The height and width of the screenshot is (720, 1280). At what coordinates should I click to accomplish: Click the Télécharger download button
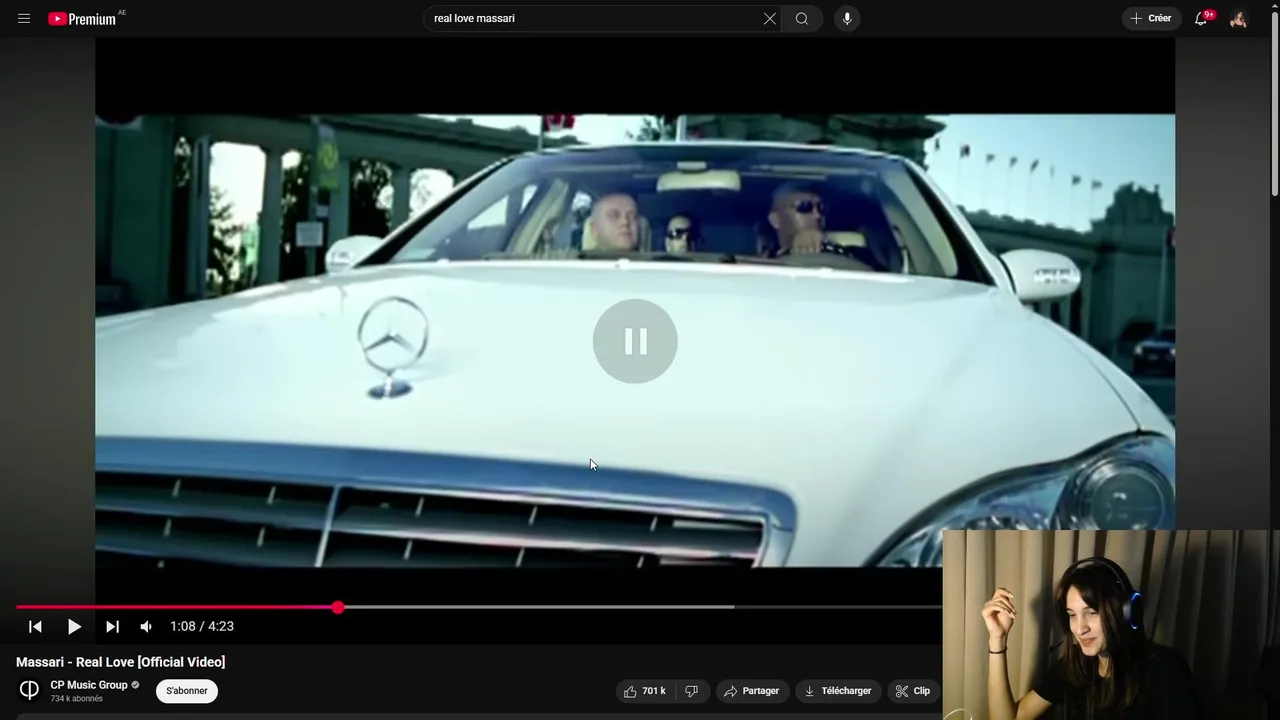pos(838,691)
